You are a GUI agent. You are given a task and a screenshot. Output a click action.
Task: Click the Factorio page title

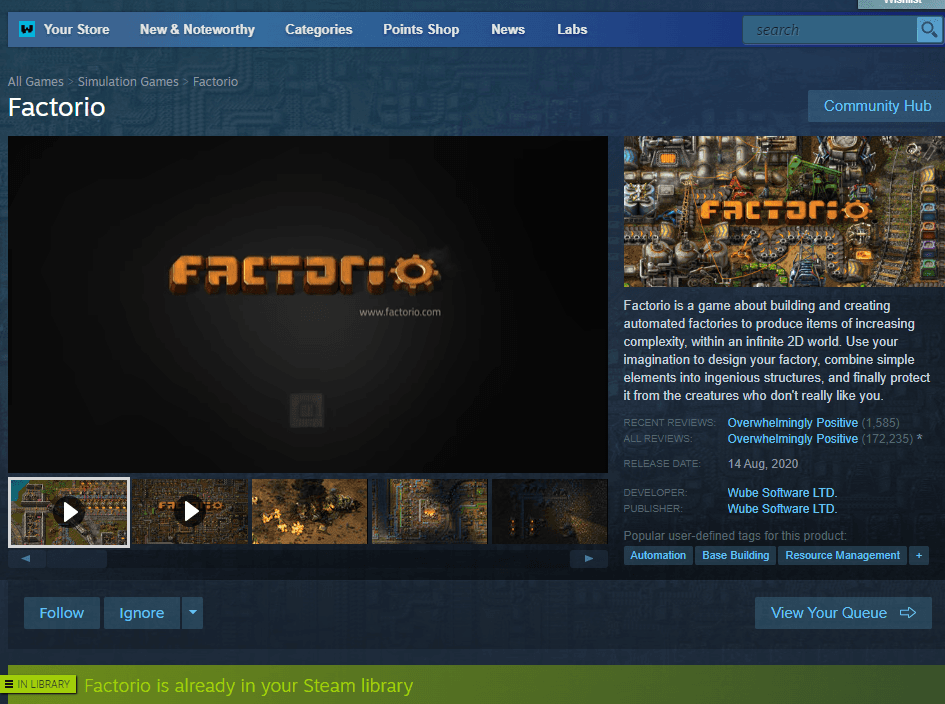point(57,107)
